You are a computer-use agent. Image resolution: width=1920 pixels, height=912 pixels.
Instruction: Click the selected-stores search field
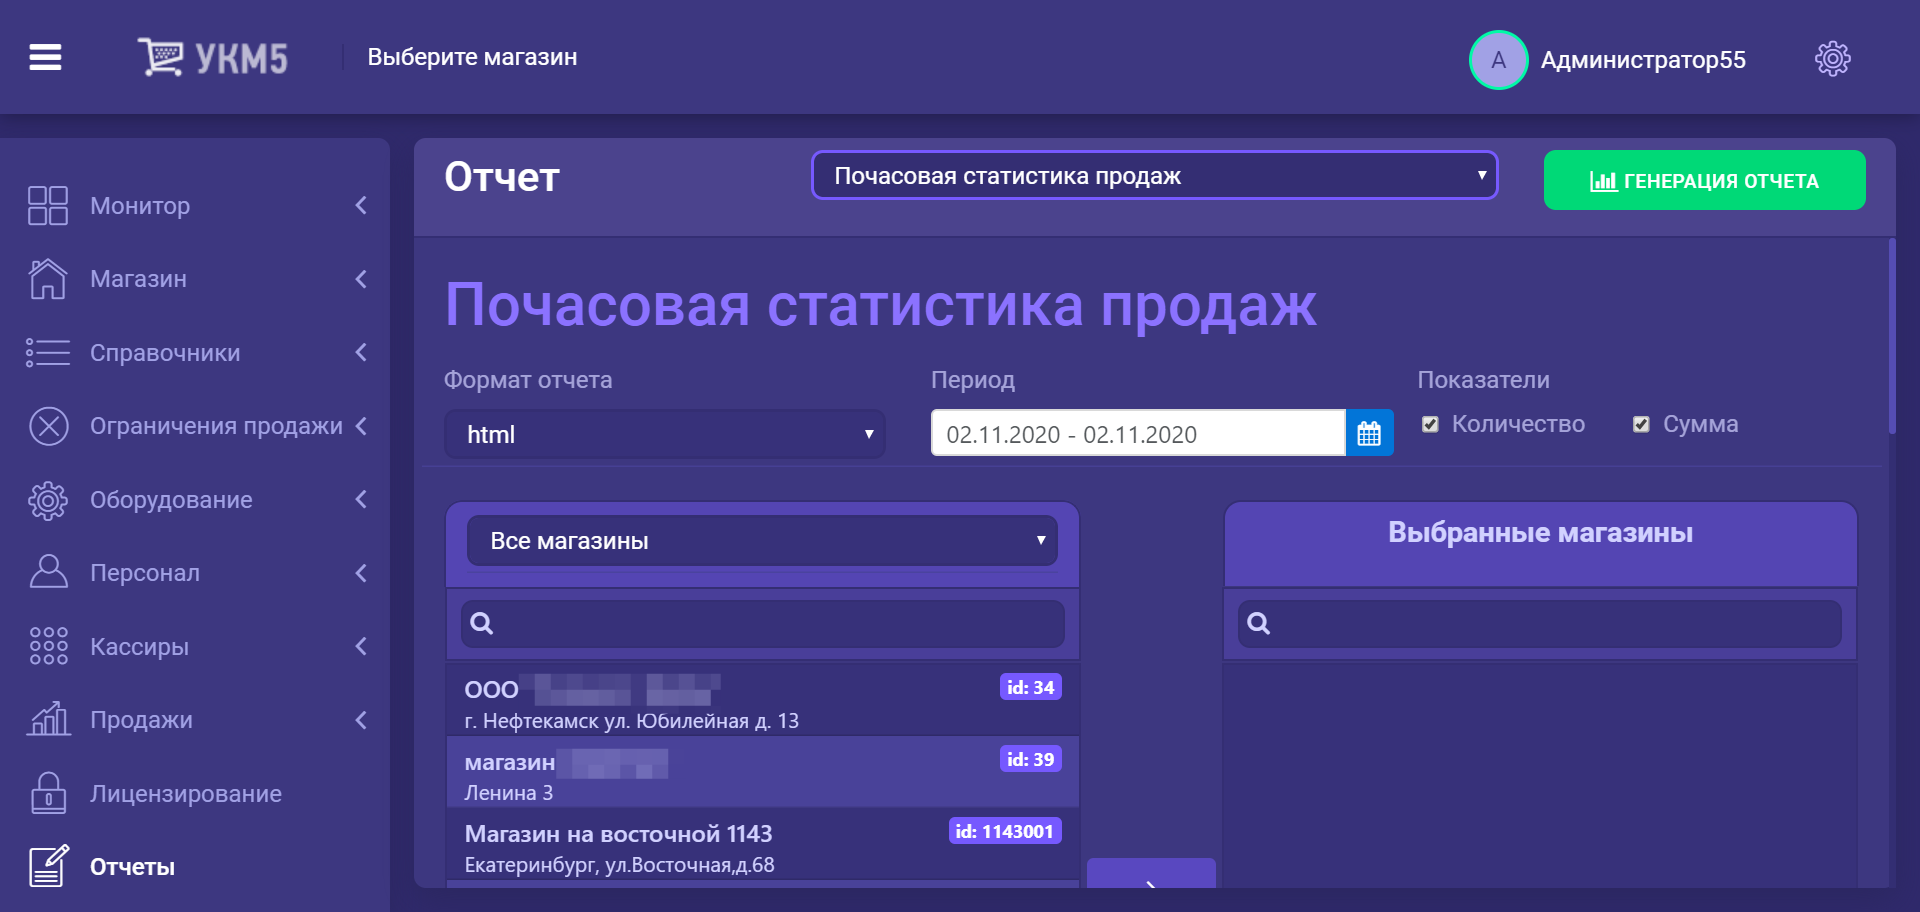pyautogui.click(x=1539, y=623)
